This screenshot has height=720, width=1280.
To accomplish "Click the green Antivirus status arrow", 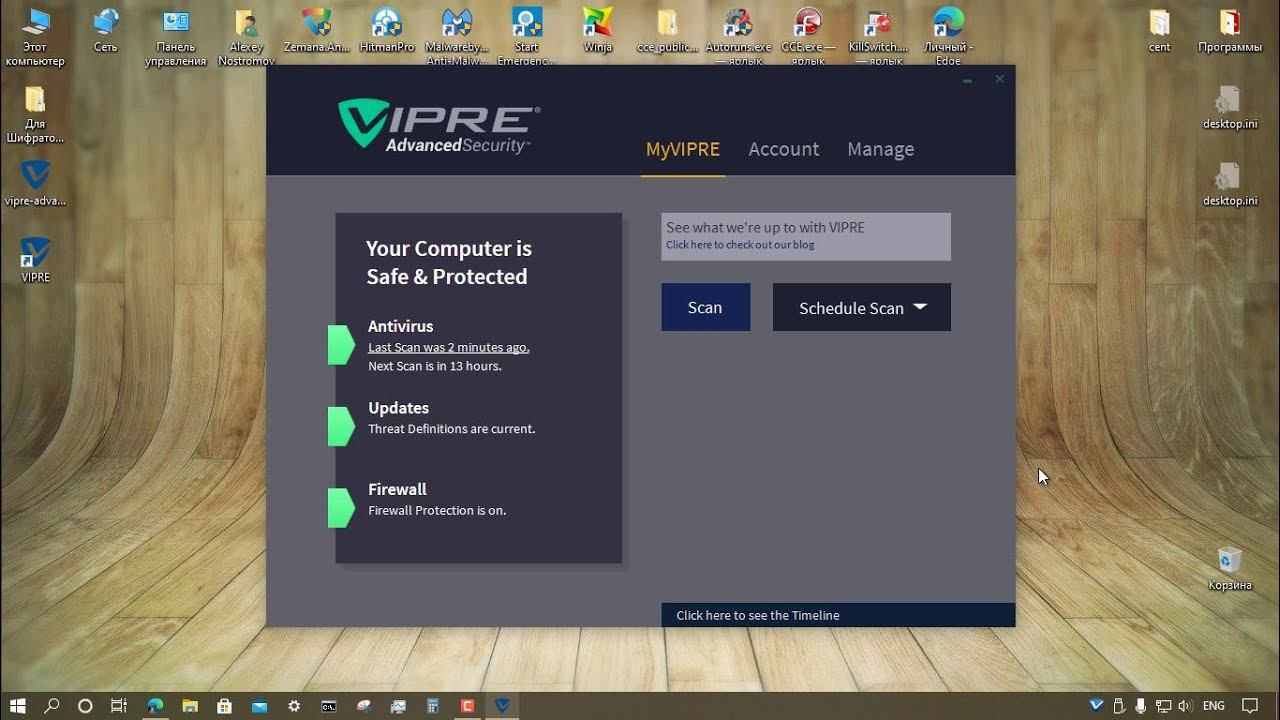I will (341, 345).
